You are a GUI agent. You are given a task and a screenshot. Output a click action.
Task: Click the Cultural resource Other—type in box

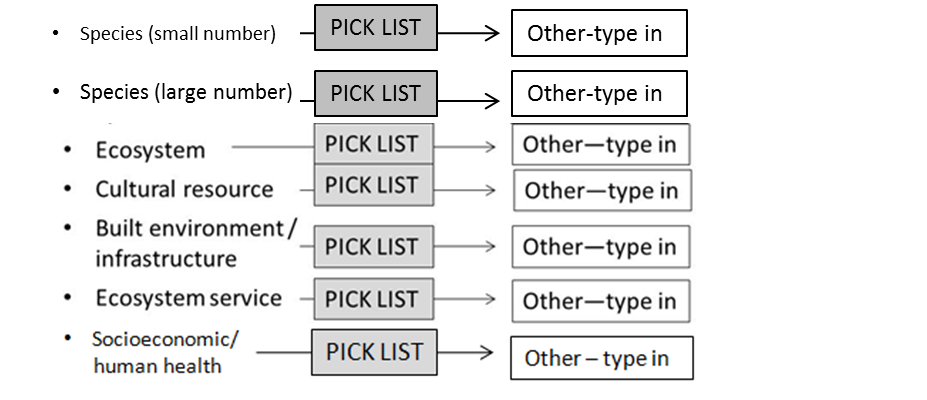(601, 190)
